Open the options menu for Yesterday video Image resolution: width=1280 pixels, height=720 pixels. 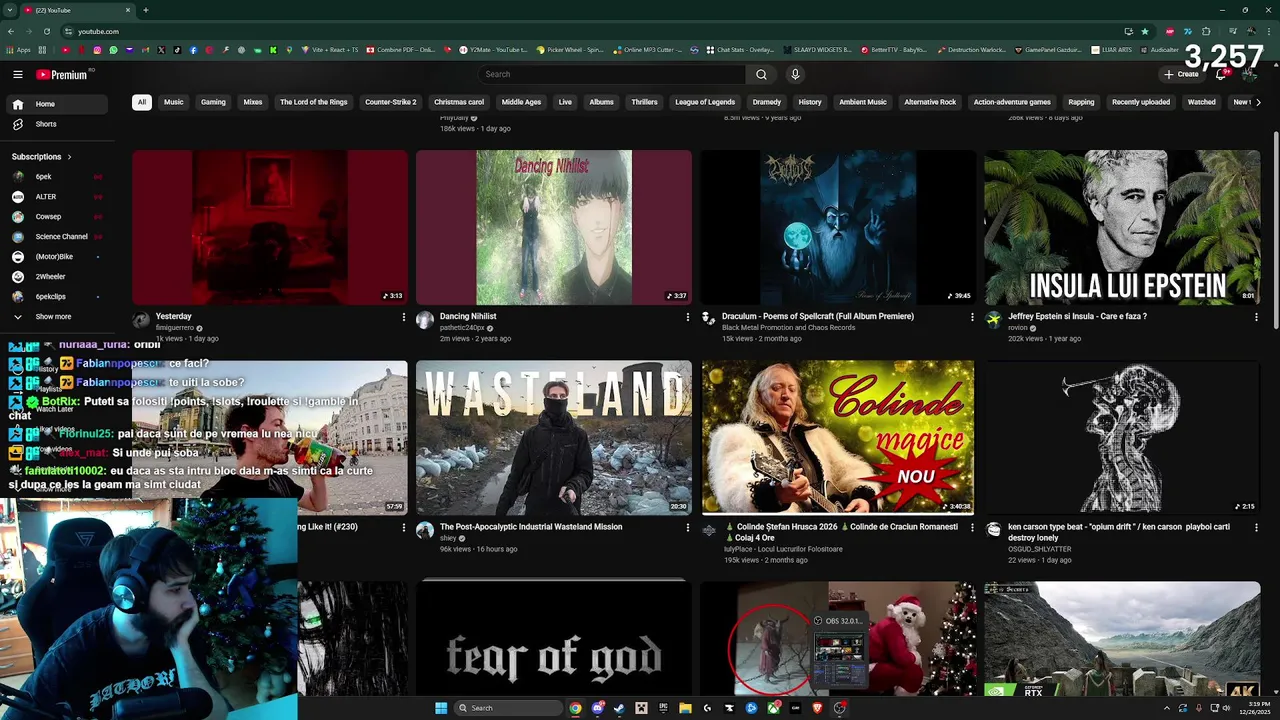pos(404,317)
